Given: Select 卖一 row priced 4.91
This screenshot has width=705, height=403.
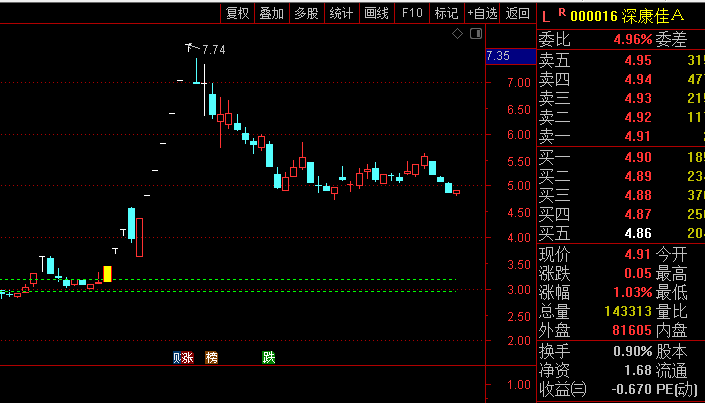Looking at the screenshot, I should [621, 136].
